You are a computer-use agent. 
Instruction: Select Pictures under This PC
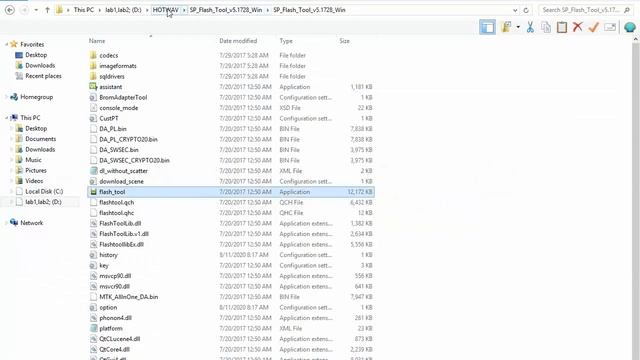(36, 170)
